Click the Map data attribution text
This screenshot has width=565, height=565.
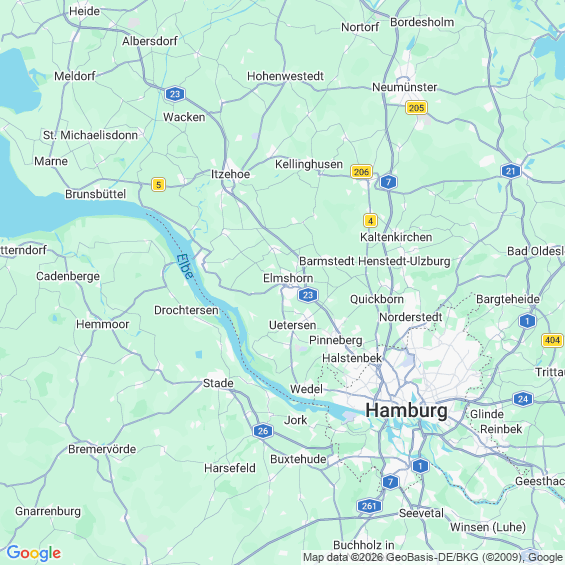click(x=433, y=557)
